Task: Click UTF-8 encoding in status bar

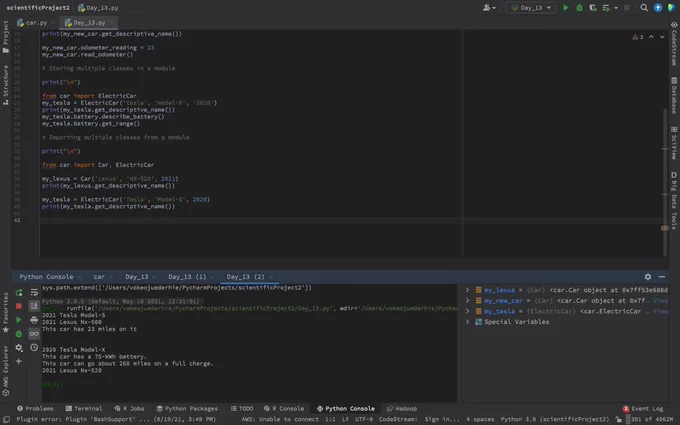Action: pyautogui.click(x=363, y=419)
